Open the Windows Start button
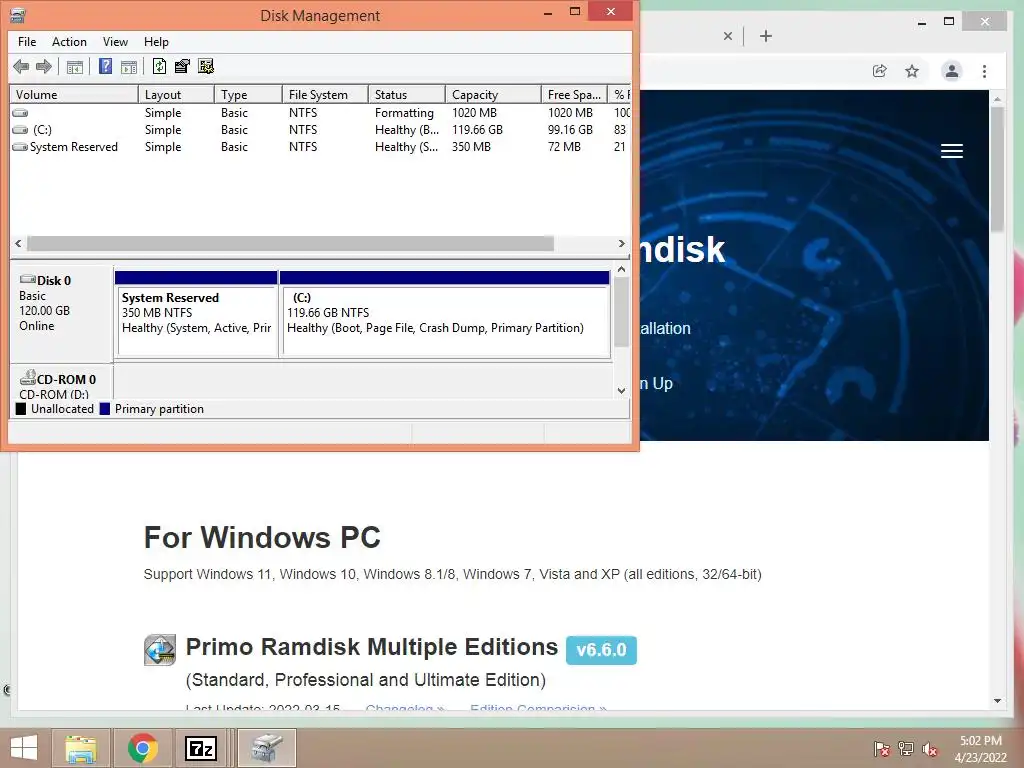This screenshot has width=1024, height=768. [x=24, y=748]
